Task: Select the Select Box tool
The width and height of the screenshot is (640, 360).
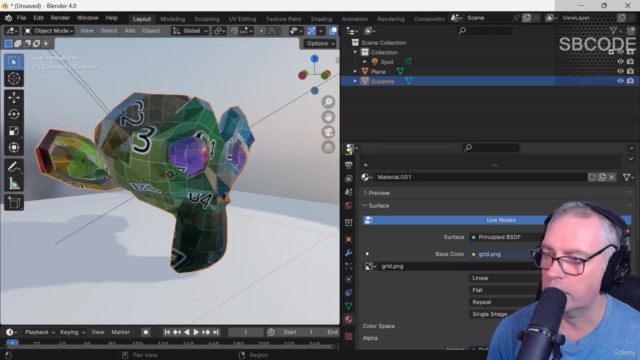Action: [14, 62]
